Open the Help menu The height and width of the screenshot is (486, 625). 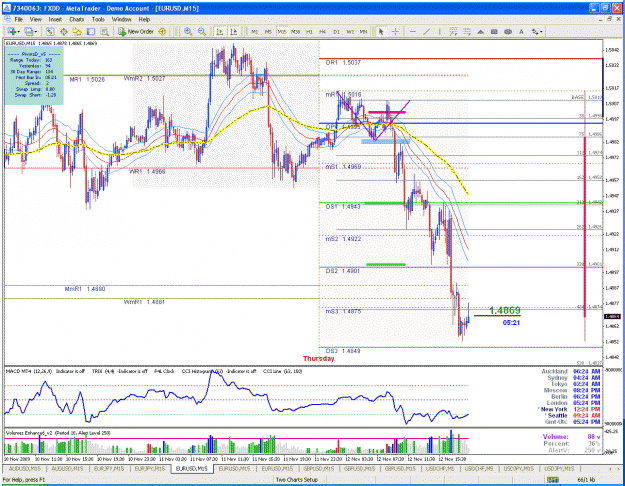pyautogui.click(x=144, y=19)
